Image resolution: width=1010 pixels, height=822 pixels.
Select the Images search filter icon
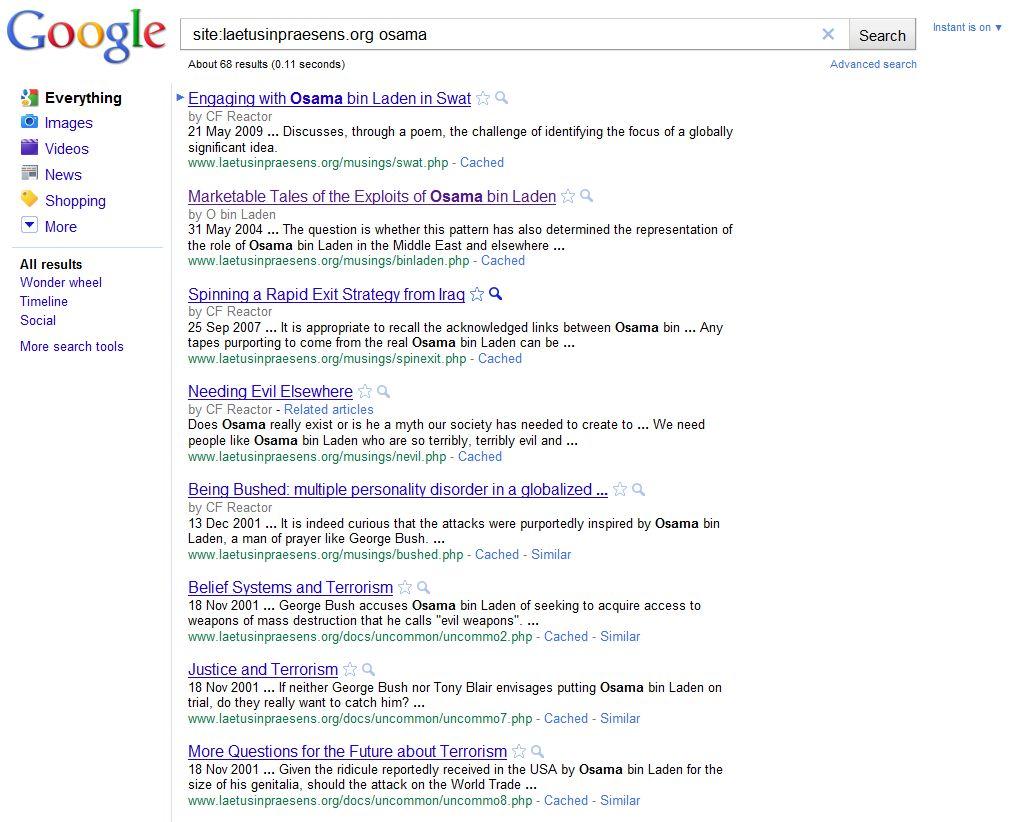(30, 123)
